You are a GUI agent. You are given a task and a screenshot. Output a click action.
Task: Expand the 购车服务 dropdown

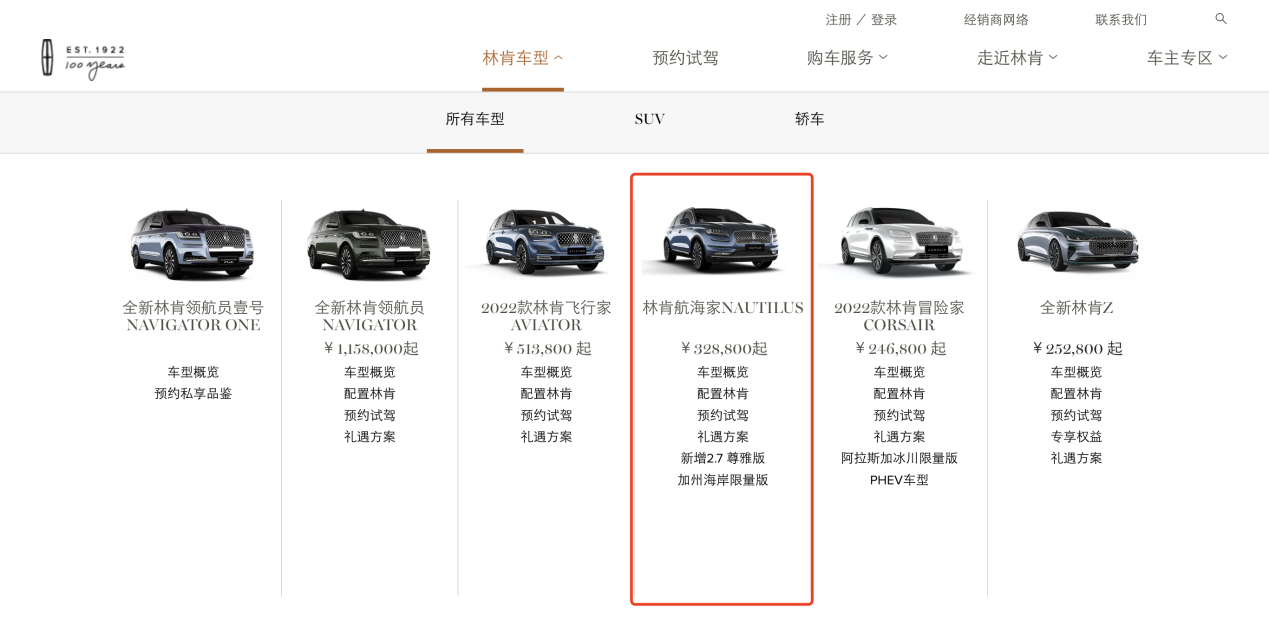point(847,58)
